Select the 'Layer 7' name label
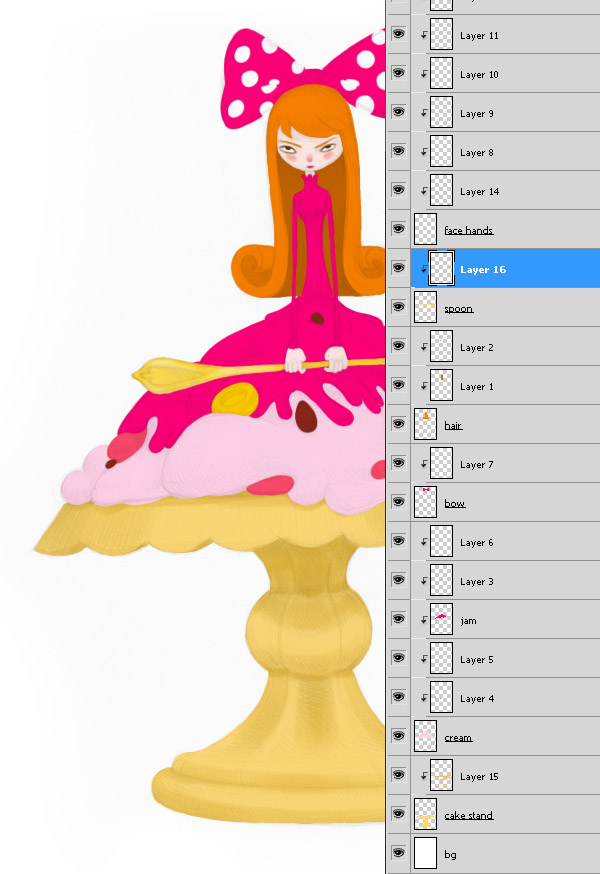Viewport: 600px width, 874px height. tap(477, 465)
